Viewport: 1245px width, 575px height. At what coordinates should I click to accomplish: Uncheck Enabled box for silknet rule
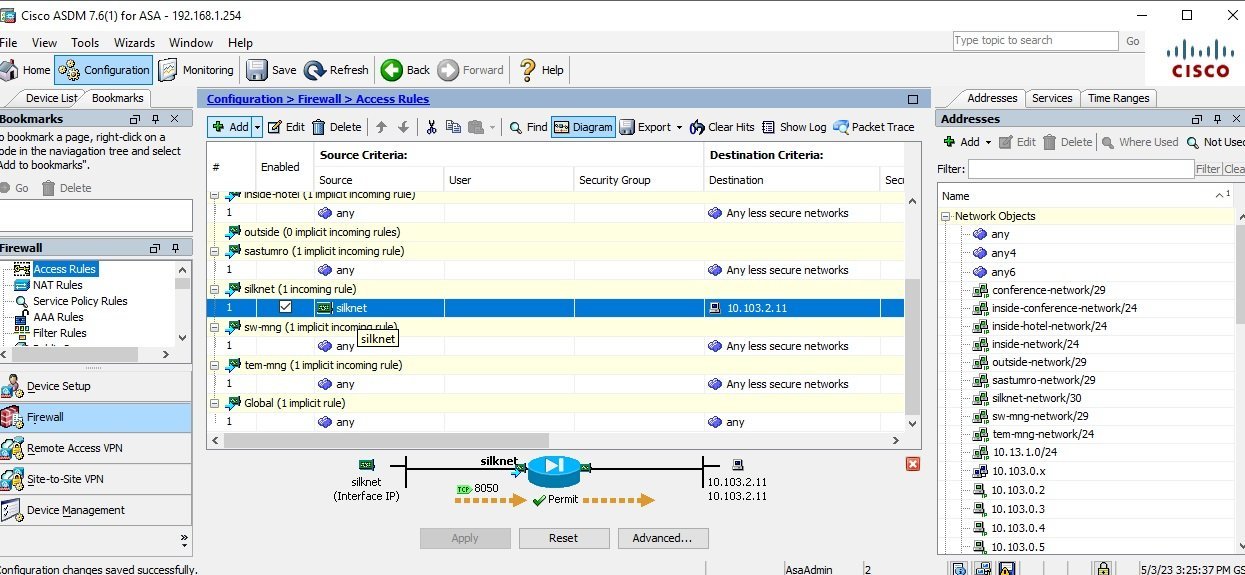285,307
